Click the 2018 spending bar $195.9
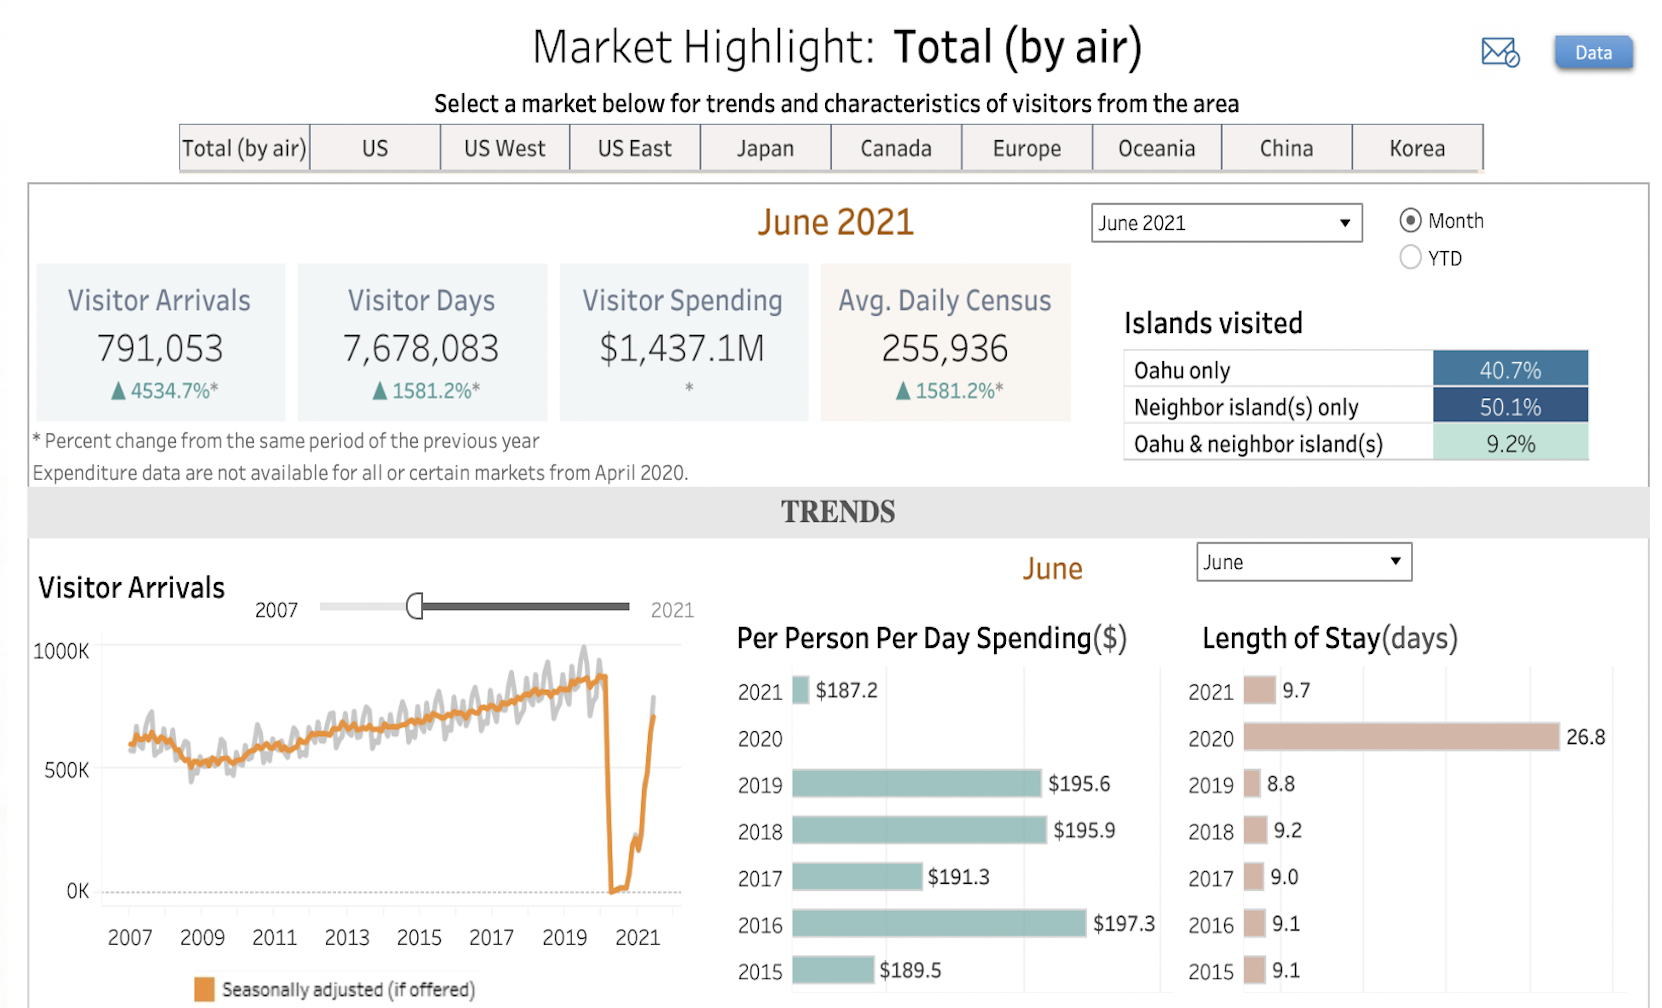Image resolution: width=1662 pixels, height=1008 pixels. (x=919, y=830)
